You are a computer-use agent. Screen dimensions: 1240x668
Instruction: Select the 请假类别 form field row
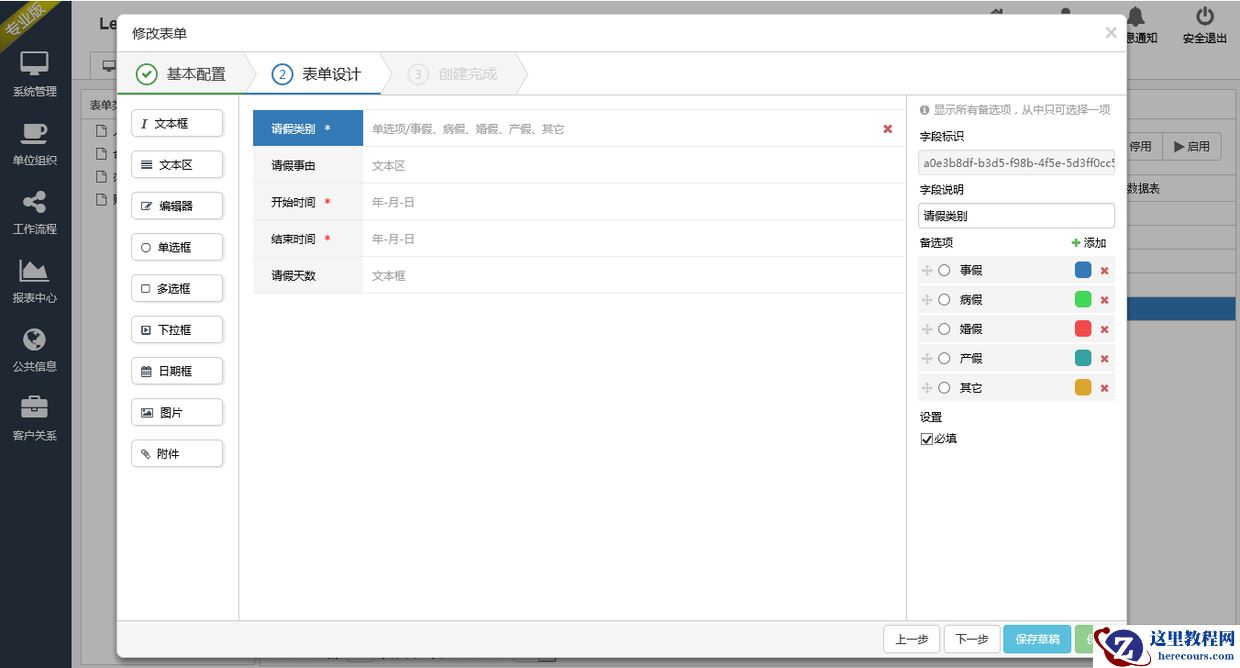[579, 129]
